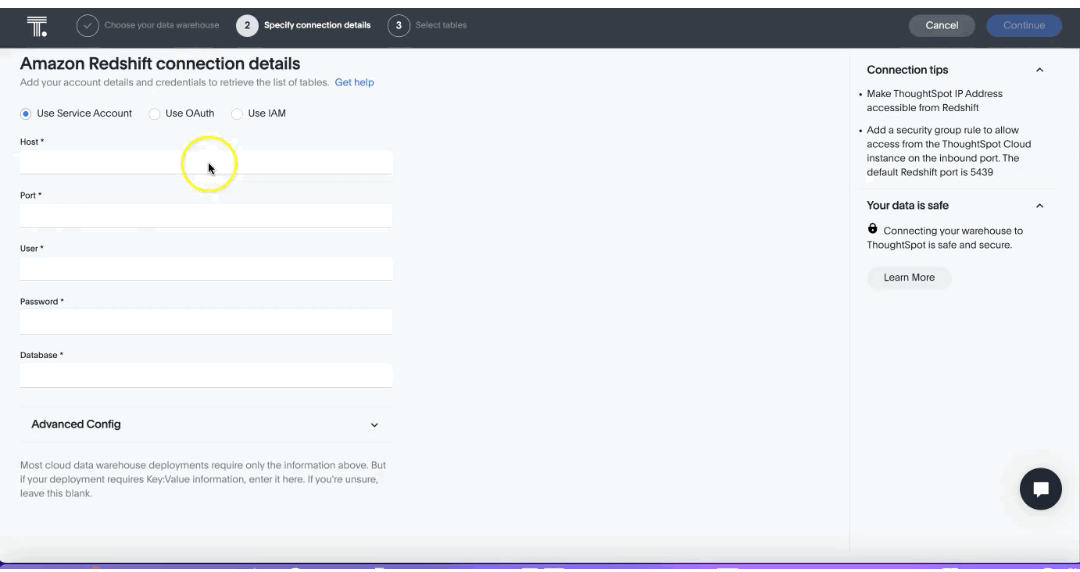Click the lock icon under Your data is safe

(873, 229)
